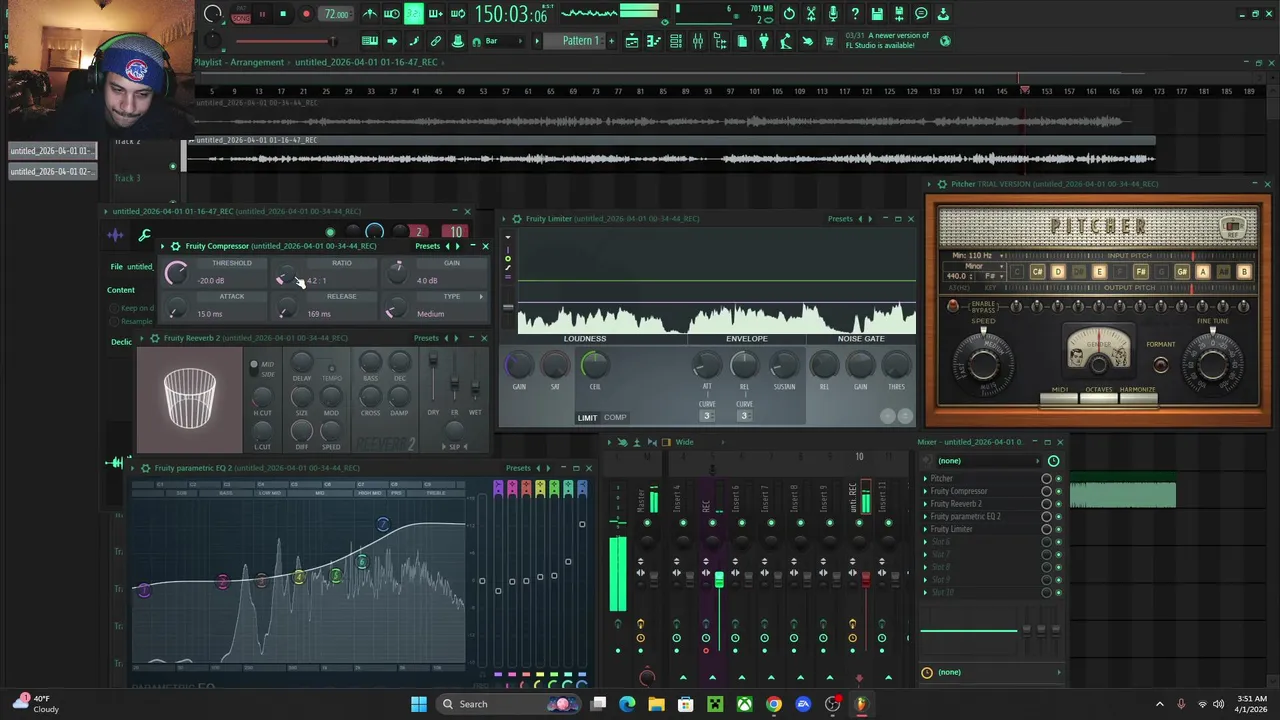Open the microphone one-click recording icon

[x=833, y=14]
